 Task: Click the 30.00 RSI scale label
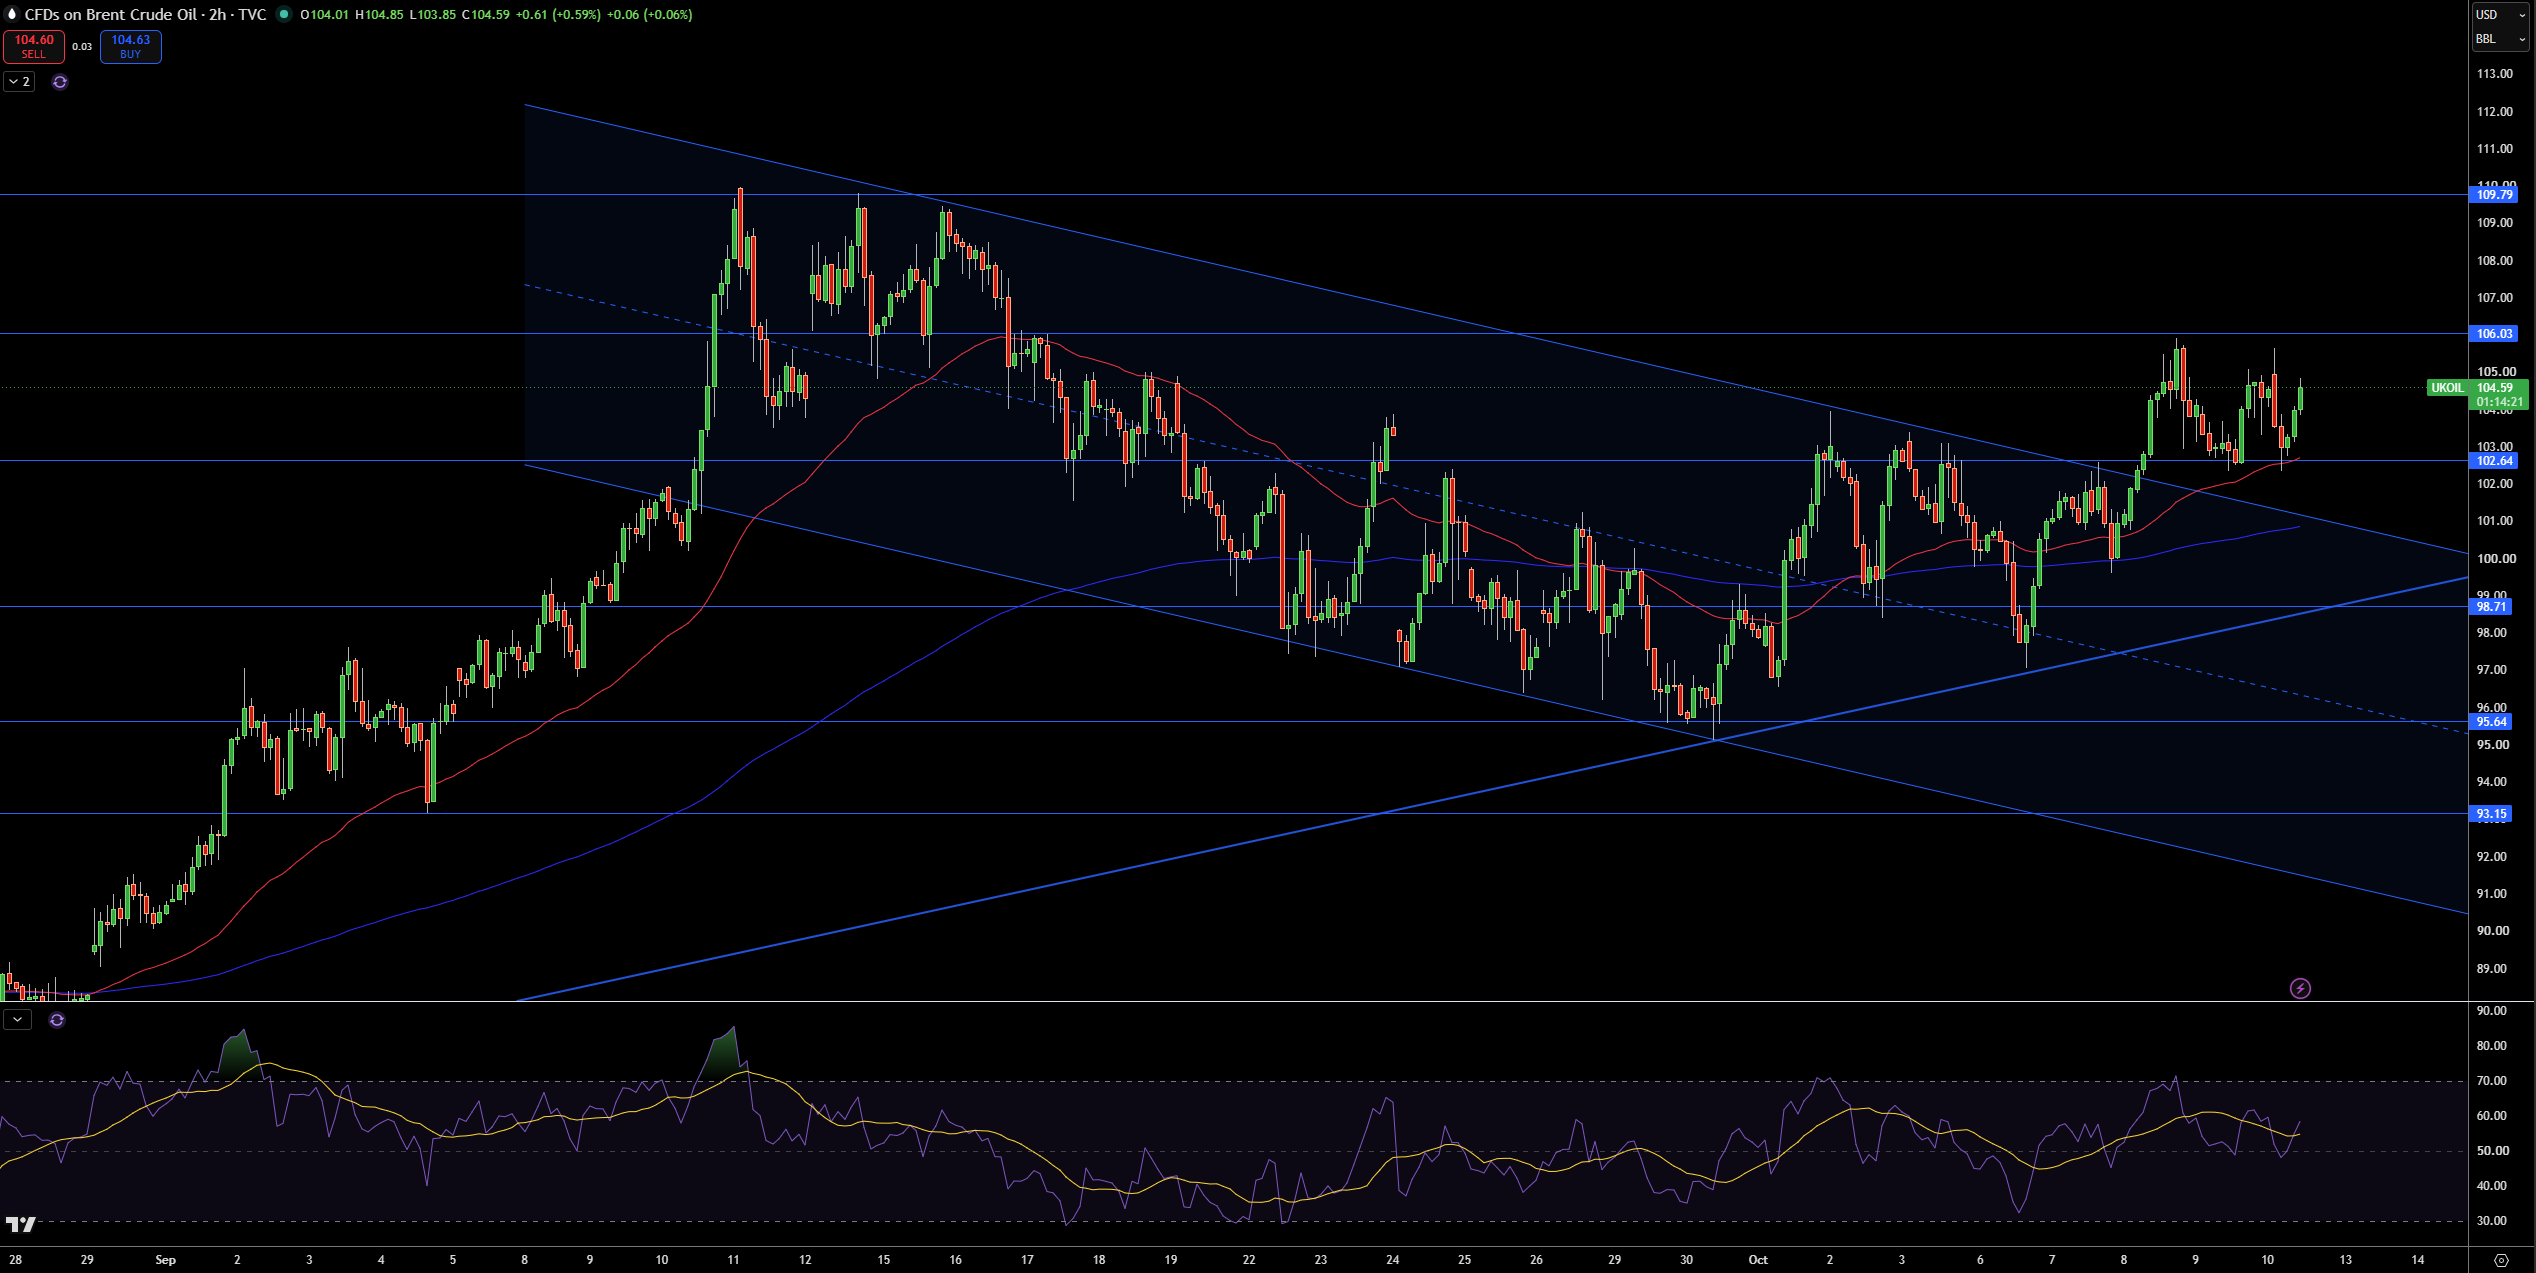2492,1221
